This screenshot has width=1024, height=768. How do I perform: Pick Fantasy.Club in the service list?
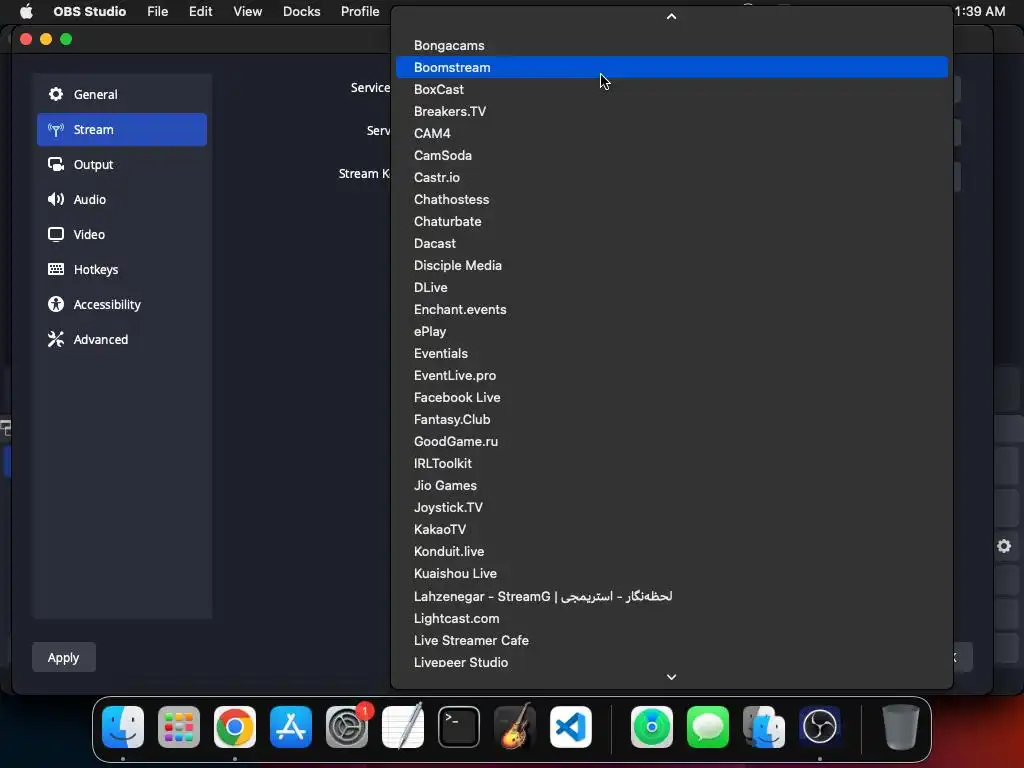[672, 419]
